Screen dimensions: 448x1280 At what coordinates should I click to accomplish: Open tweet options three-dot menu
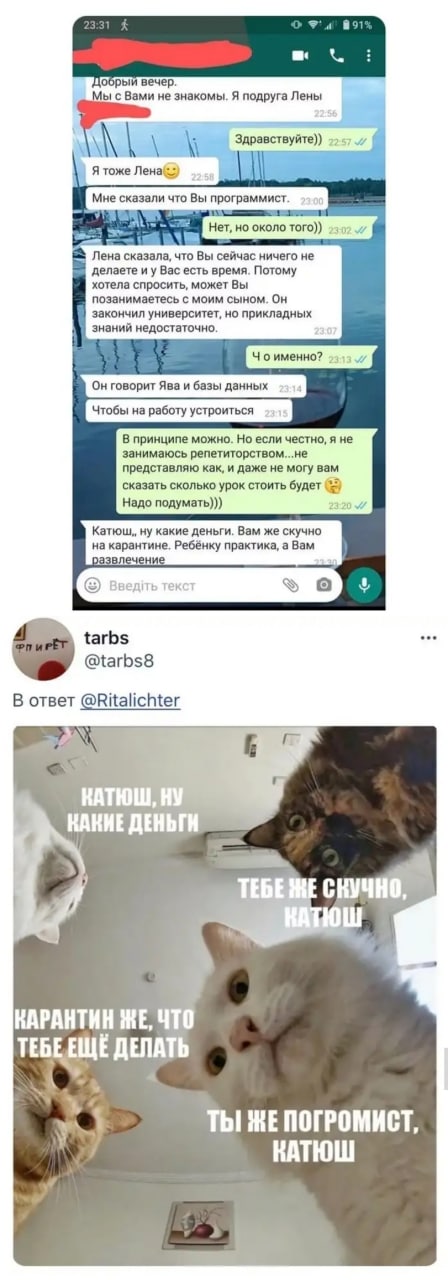428,638
